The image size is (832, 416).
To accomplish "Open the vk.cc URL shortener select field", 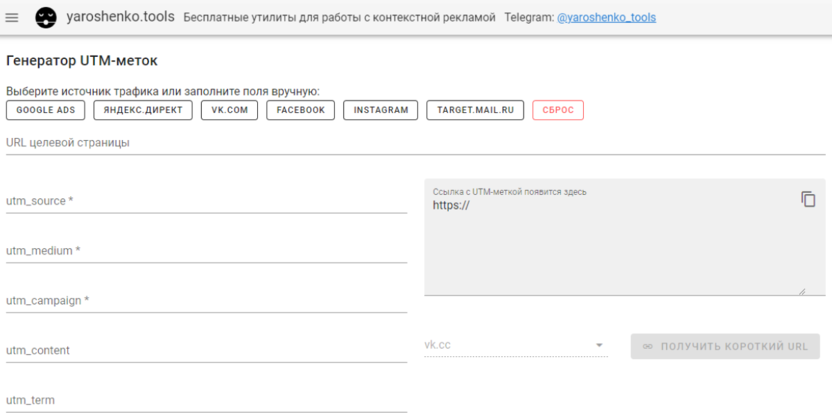I will click(x=510, y=345).
